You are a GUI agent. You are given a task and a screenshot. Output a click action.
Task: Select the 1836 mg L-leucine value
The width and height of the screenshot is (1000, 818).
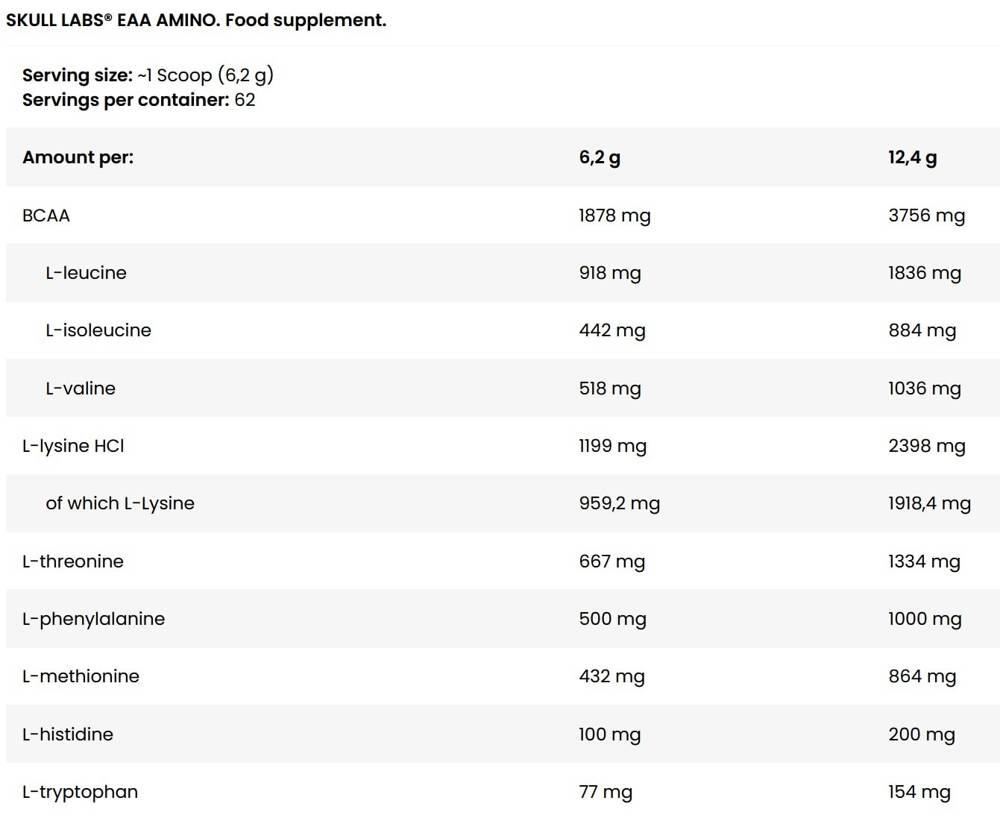(925, 274)
